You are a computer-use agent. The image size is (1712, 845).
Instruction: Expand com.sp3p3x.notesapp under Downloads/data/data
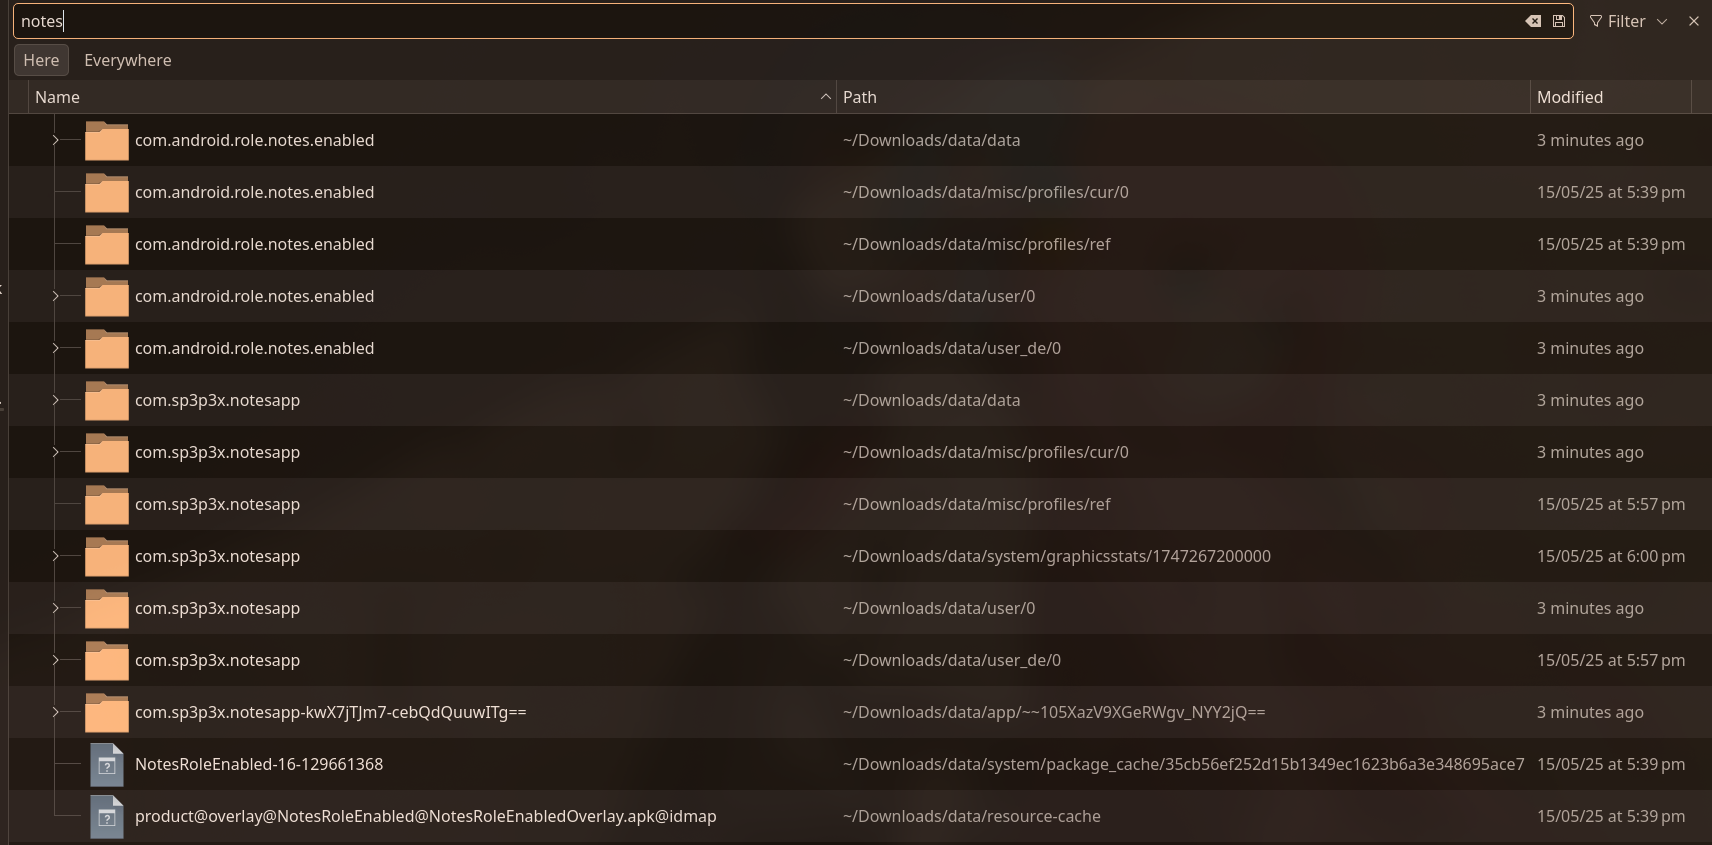click(56, 401)
